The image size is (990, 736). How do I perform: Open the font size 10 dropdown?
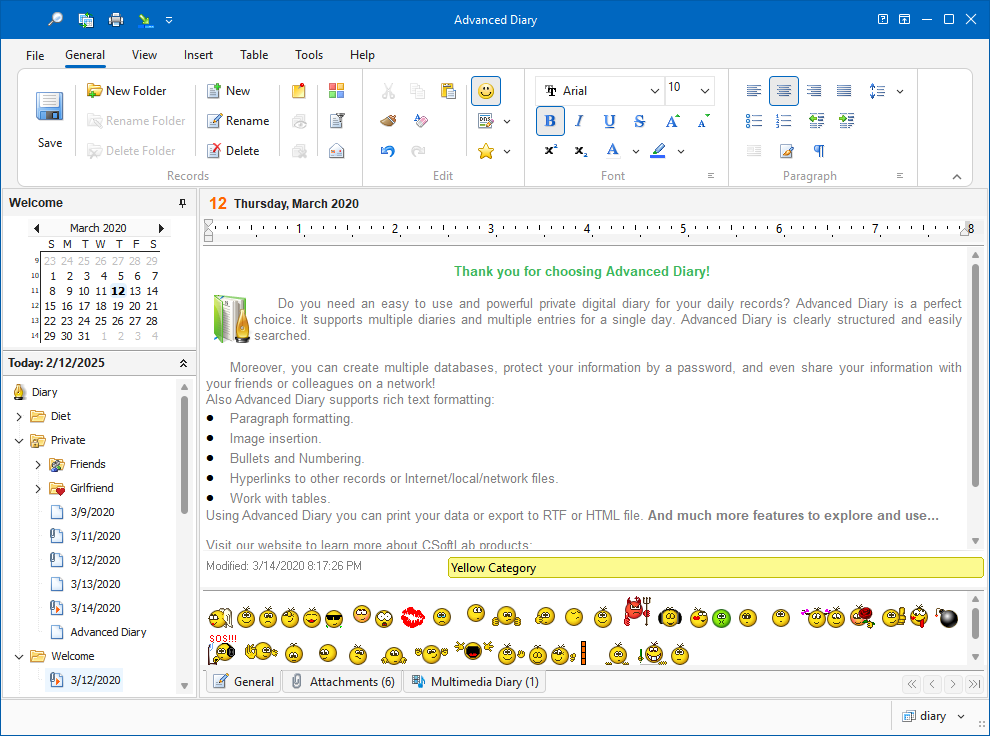click(705, 91)
